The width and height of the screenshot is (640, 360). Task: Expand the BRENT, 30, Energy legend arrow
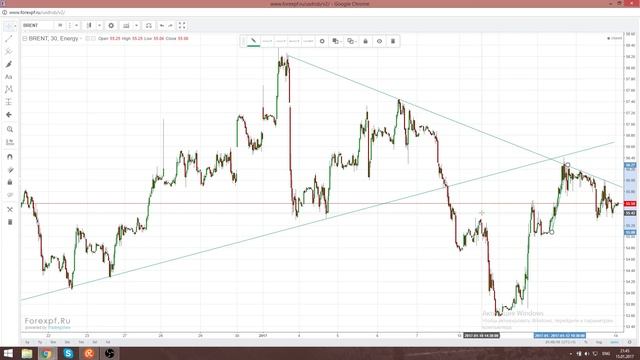click(x=81, y=38)
